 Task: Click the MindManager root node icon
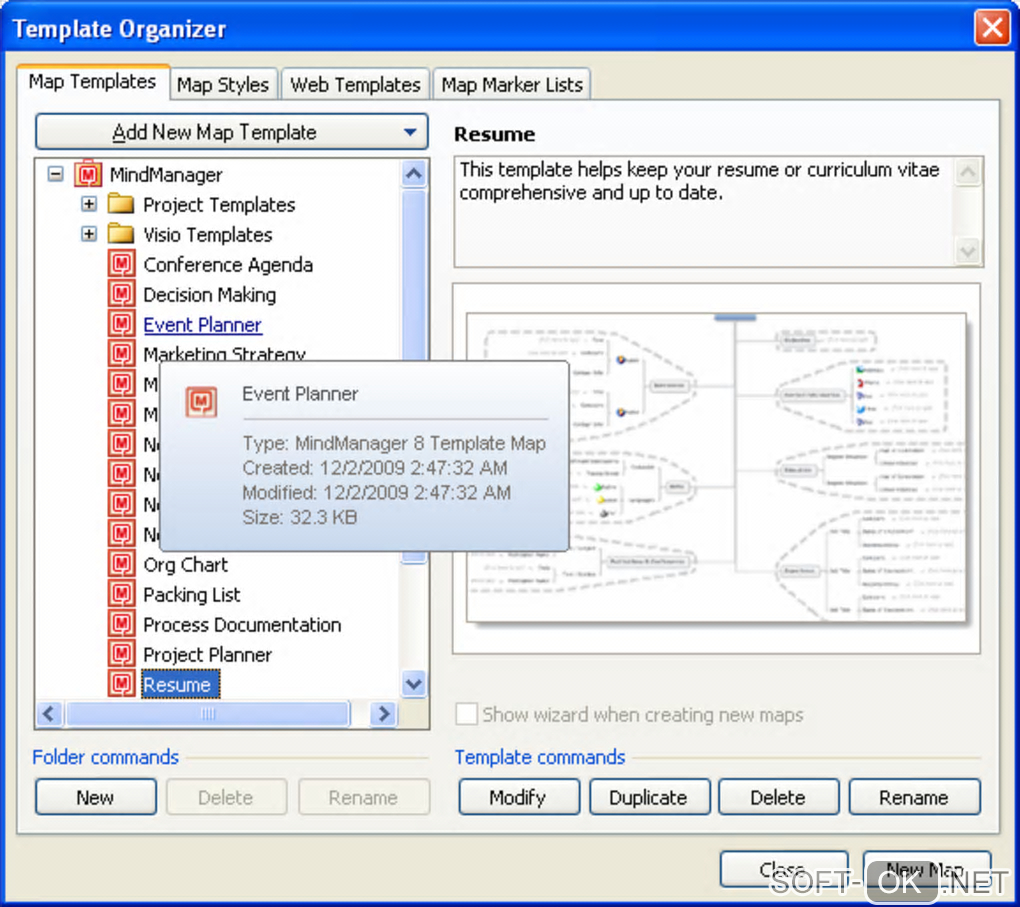(x=88, y=174)
